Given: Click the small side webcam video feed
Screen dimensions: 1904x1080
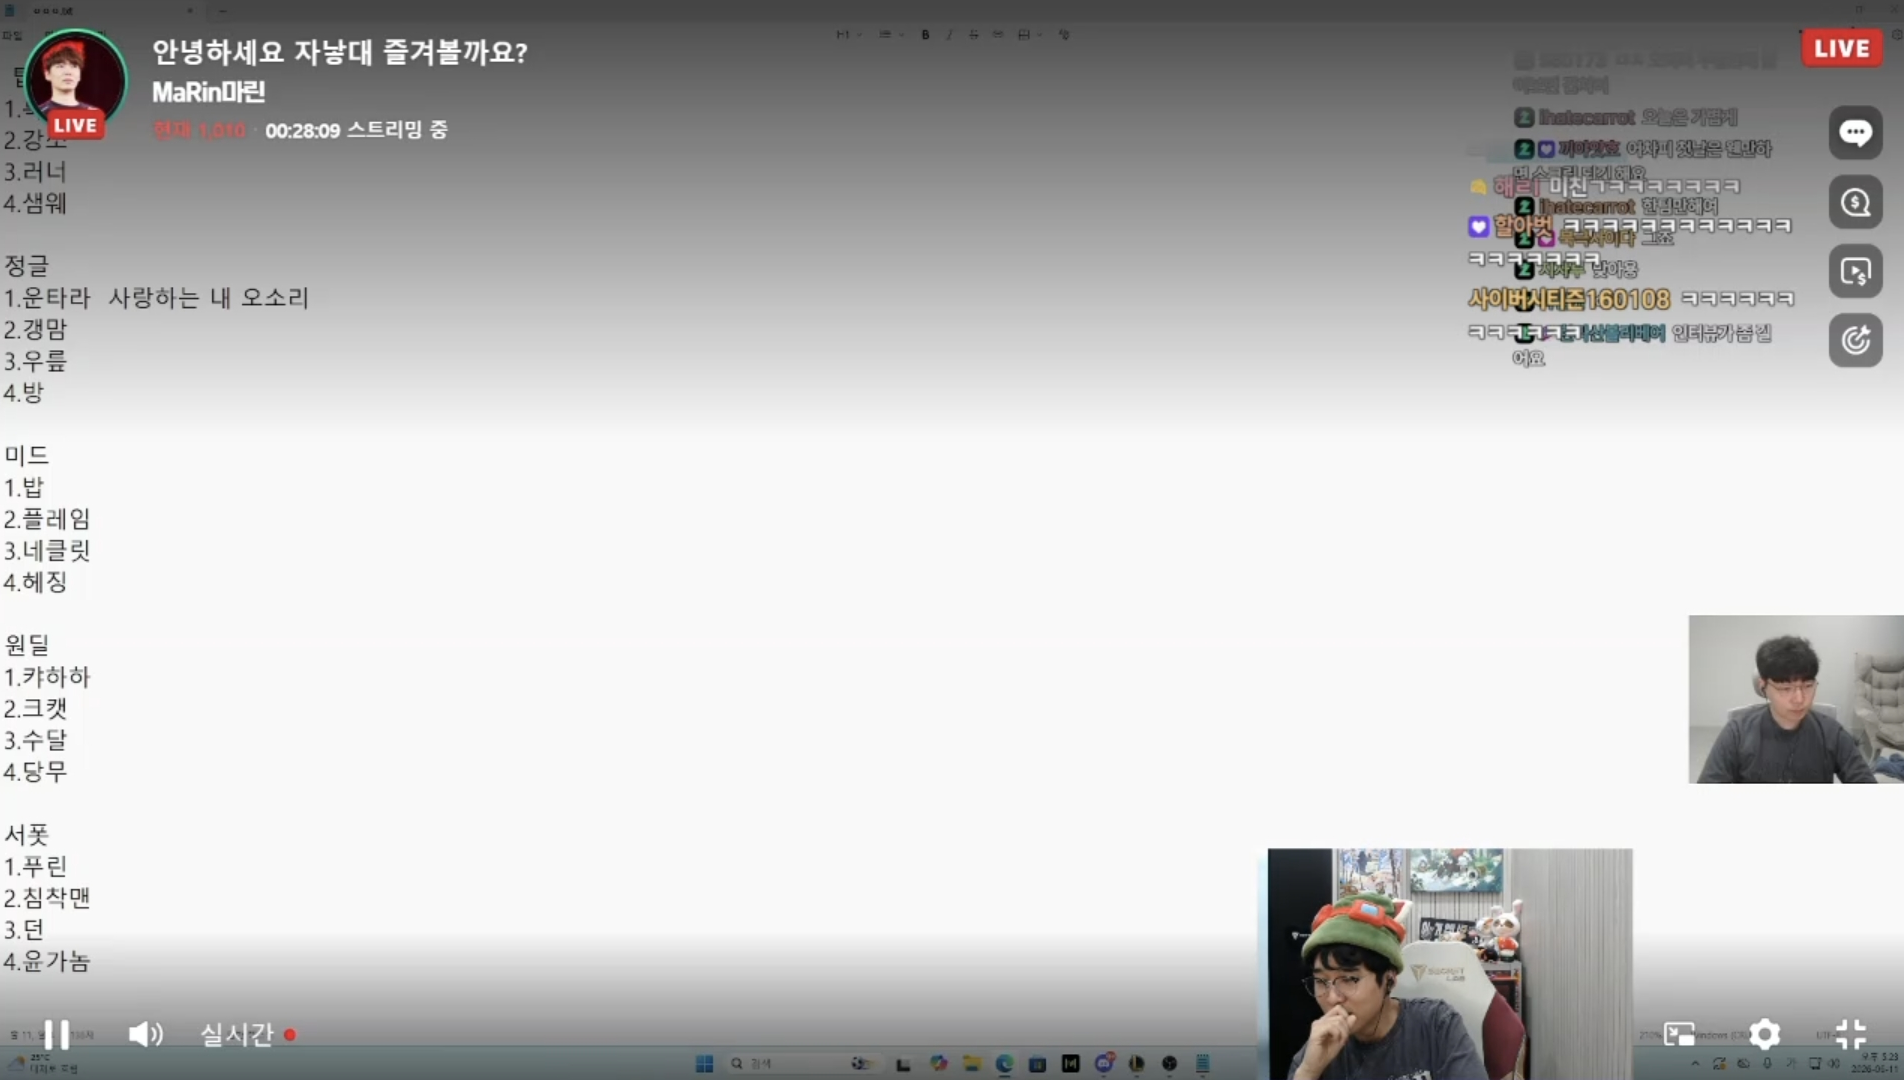Looking at the screenshot, I should click(x=1796, y=699).
